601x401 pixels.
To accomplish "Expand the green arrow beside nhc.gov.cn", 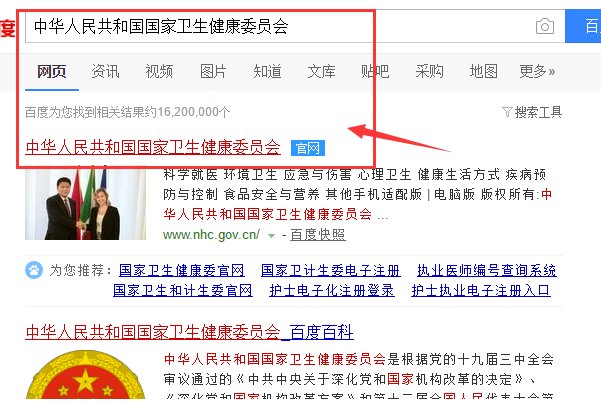I will [271, 236].
